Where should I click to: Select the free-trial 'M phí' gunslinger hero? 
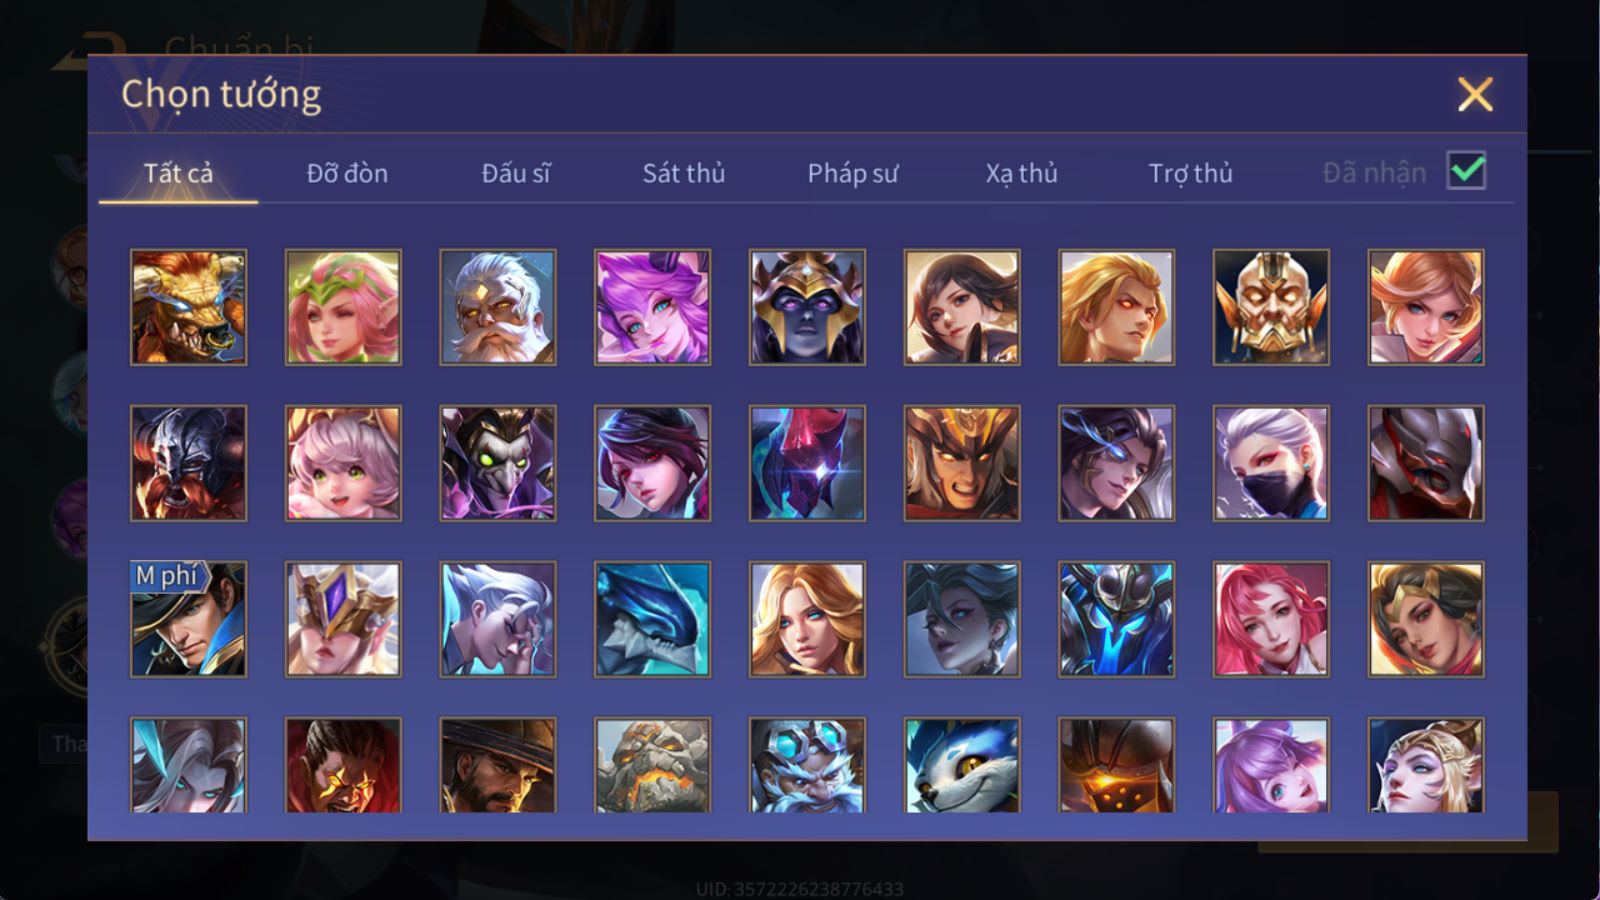(x=188, y=619)
